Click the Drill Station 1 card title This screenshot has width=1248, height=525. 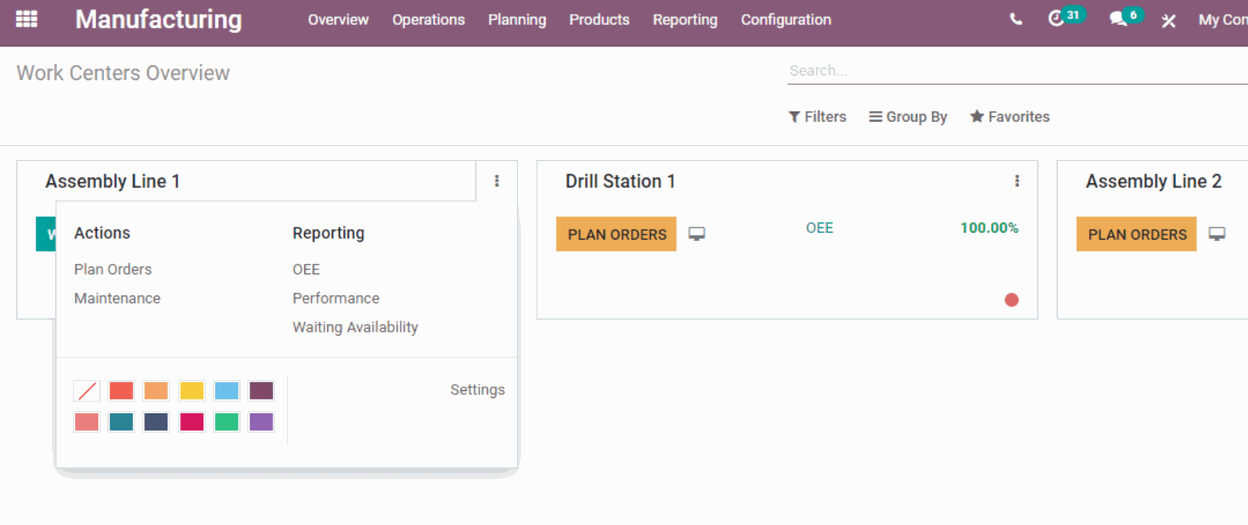(x=620, y=181)
